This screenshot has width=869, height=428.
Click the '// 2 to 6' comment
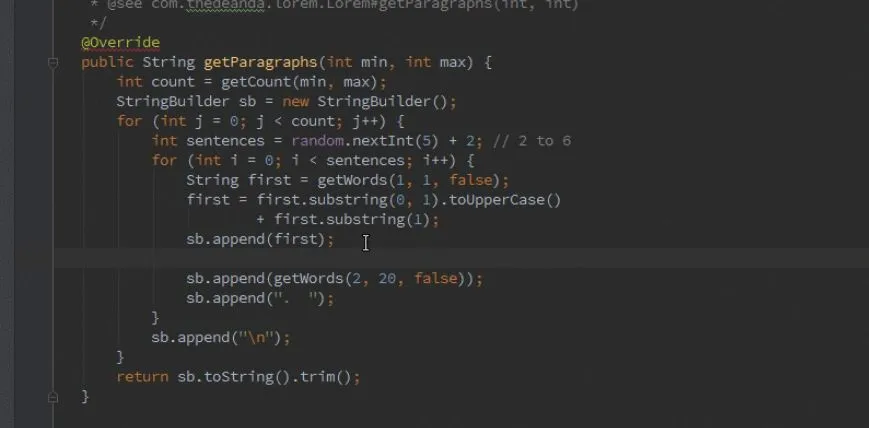point(531,141)
